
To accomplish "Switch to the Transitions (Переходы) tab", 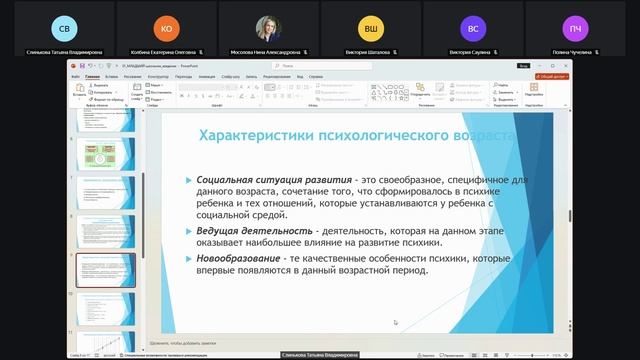I will click(183, 77).
